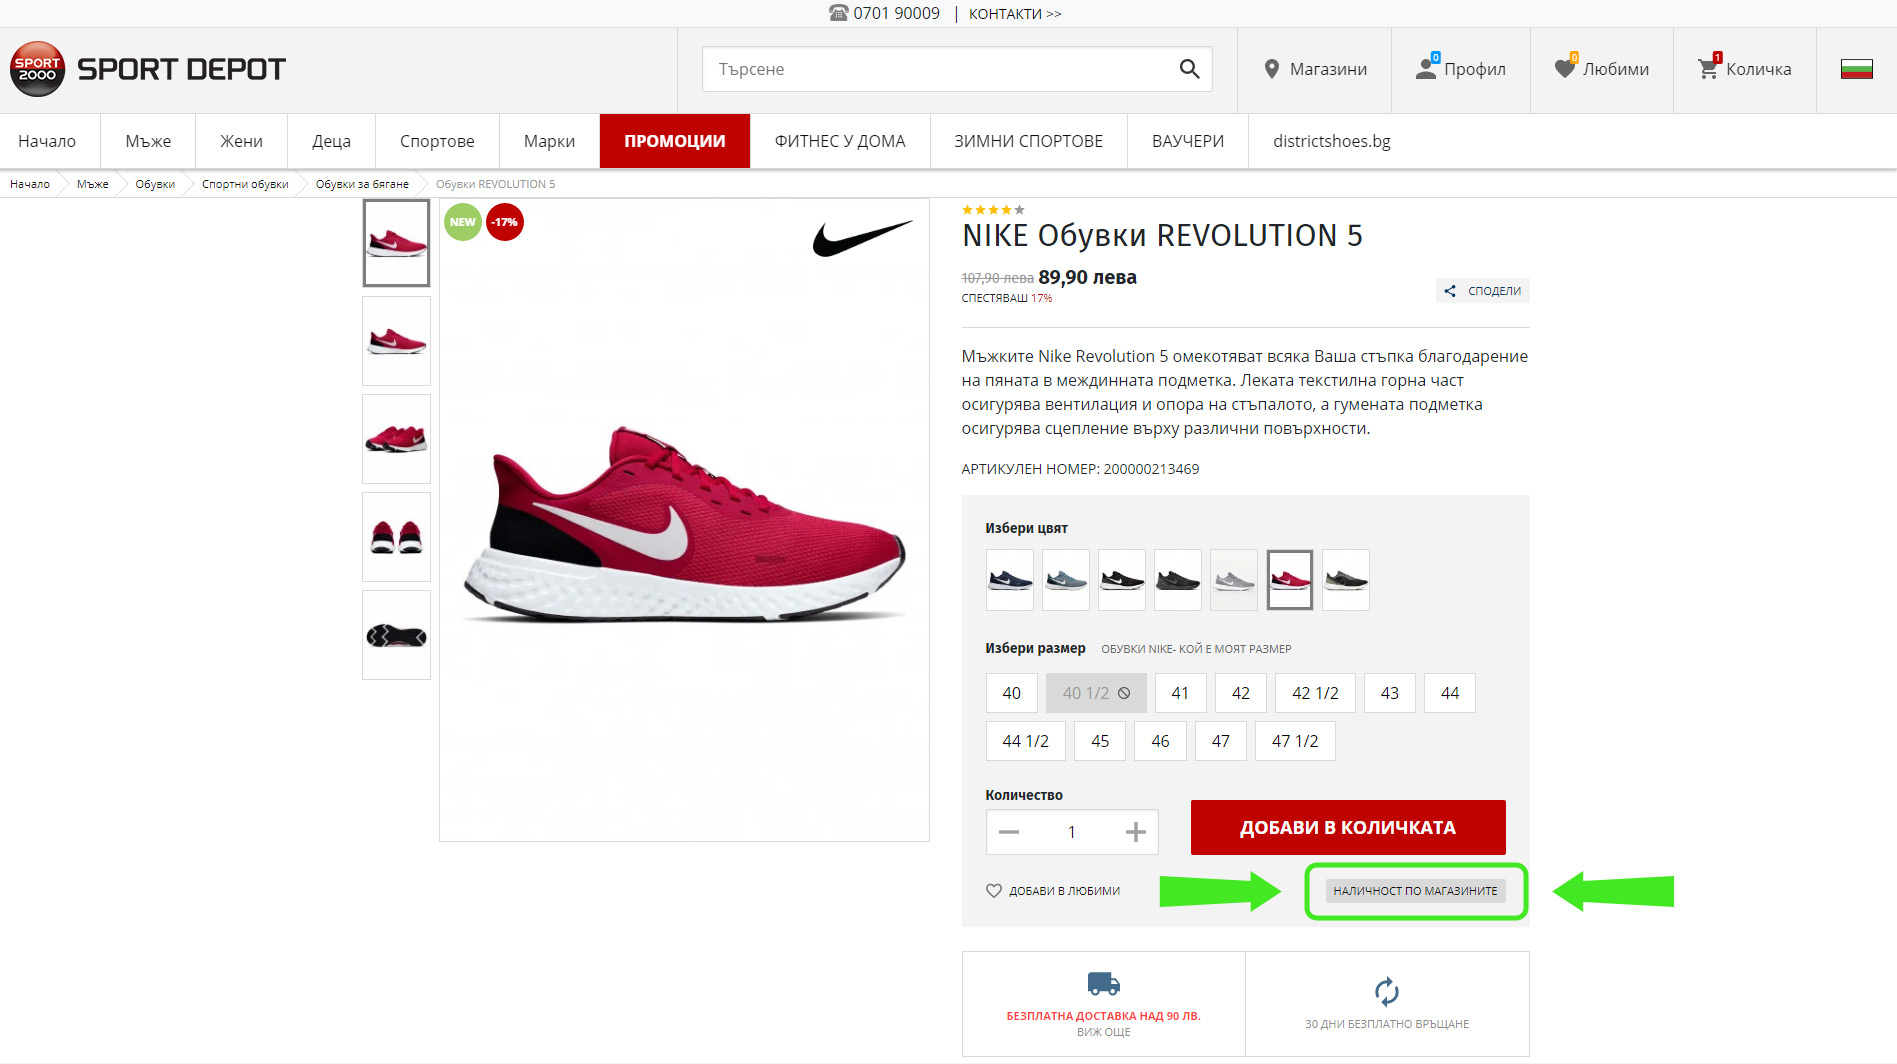This screenshot has width=1897, height=1064.
Task: Click the product star rating
Action: tap(993, 210)
